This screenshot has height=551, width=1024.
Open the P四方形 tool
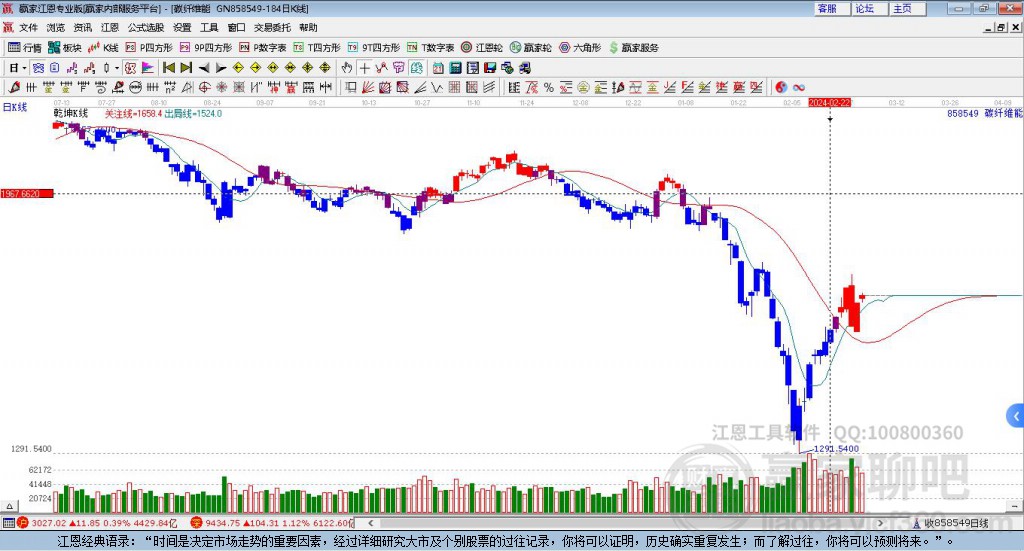click(149, 48)
